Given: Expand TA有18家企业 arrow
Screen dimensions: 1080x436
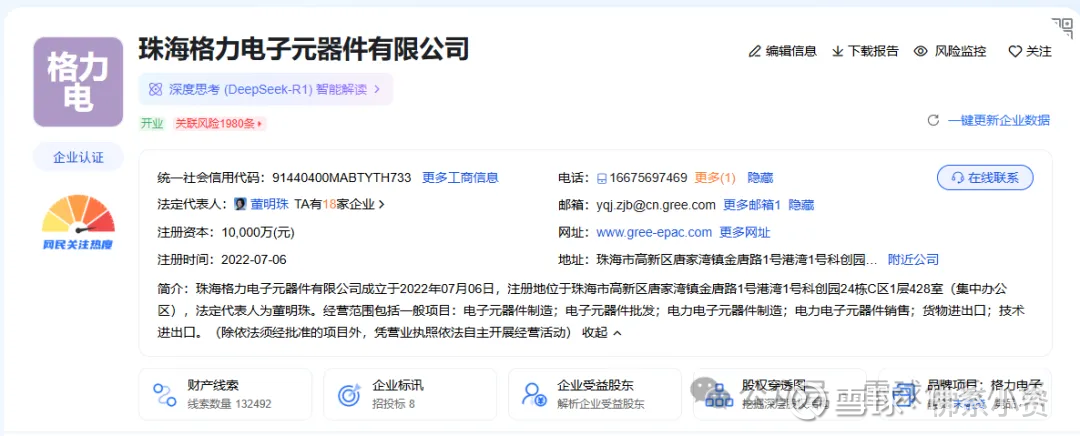Looking at the screenshot, I should 382,205.
